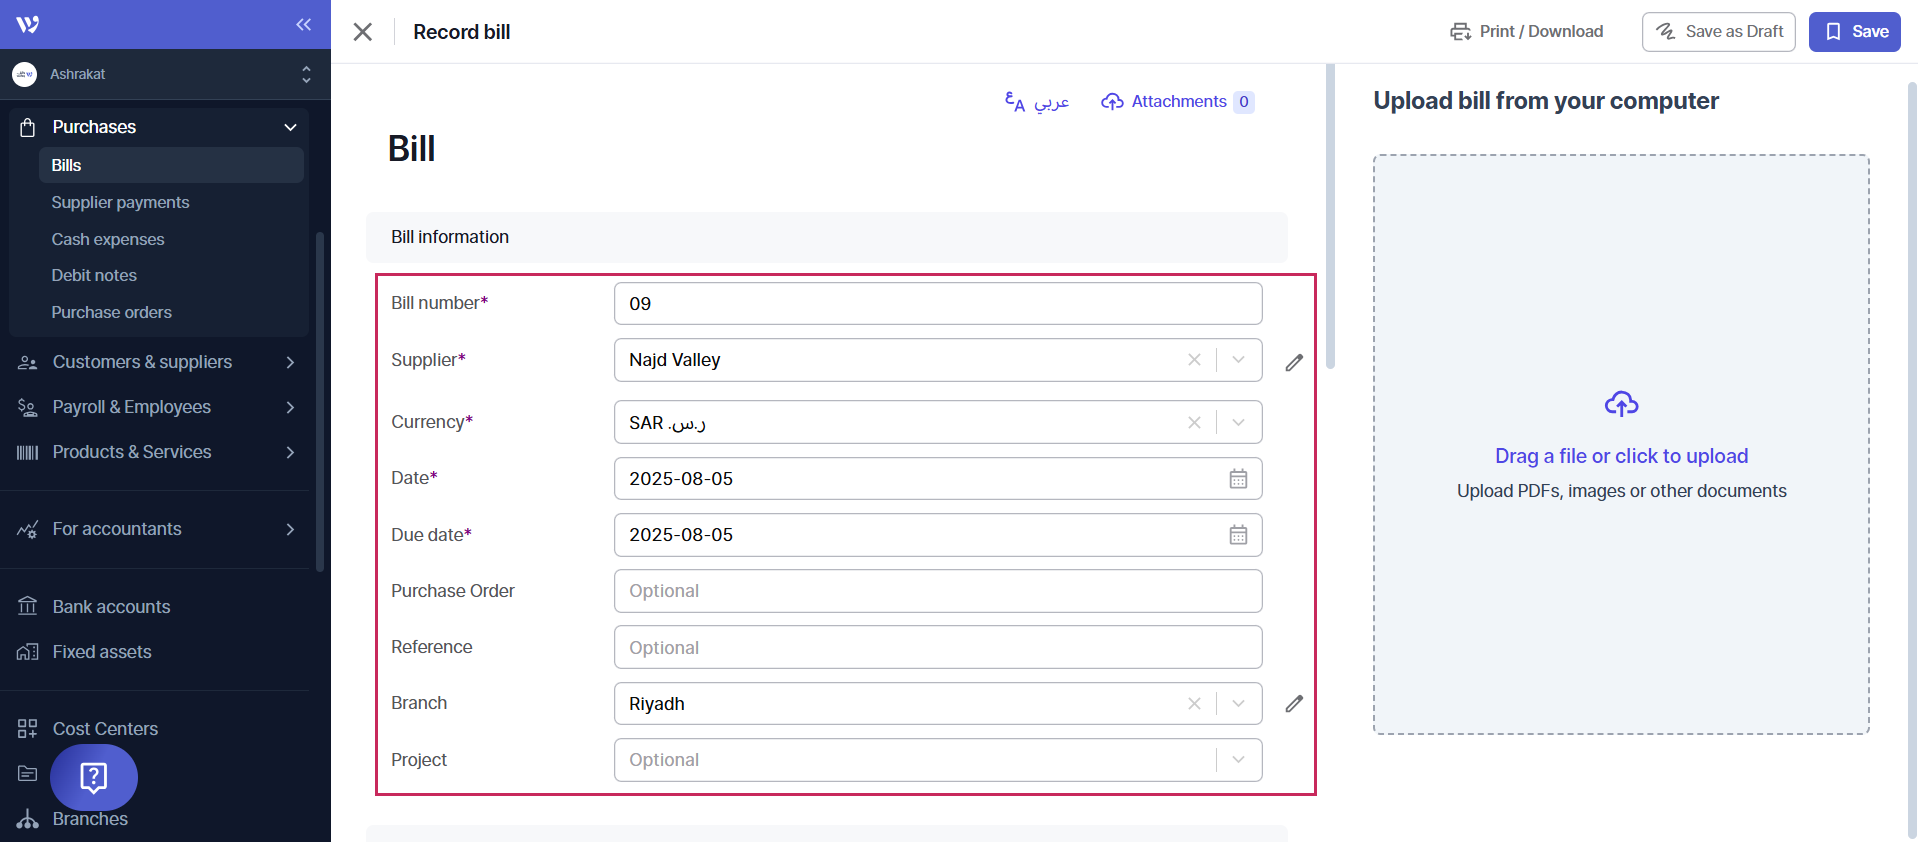Click the Save as Draft button
The image size is (1918, 842).
pos(1718,32)
